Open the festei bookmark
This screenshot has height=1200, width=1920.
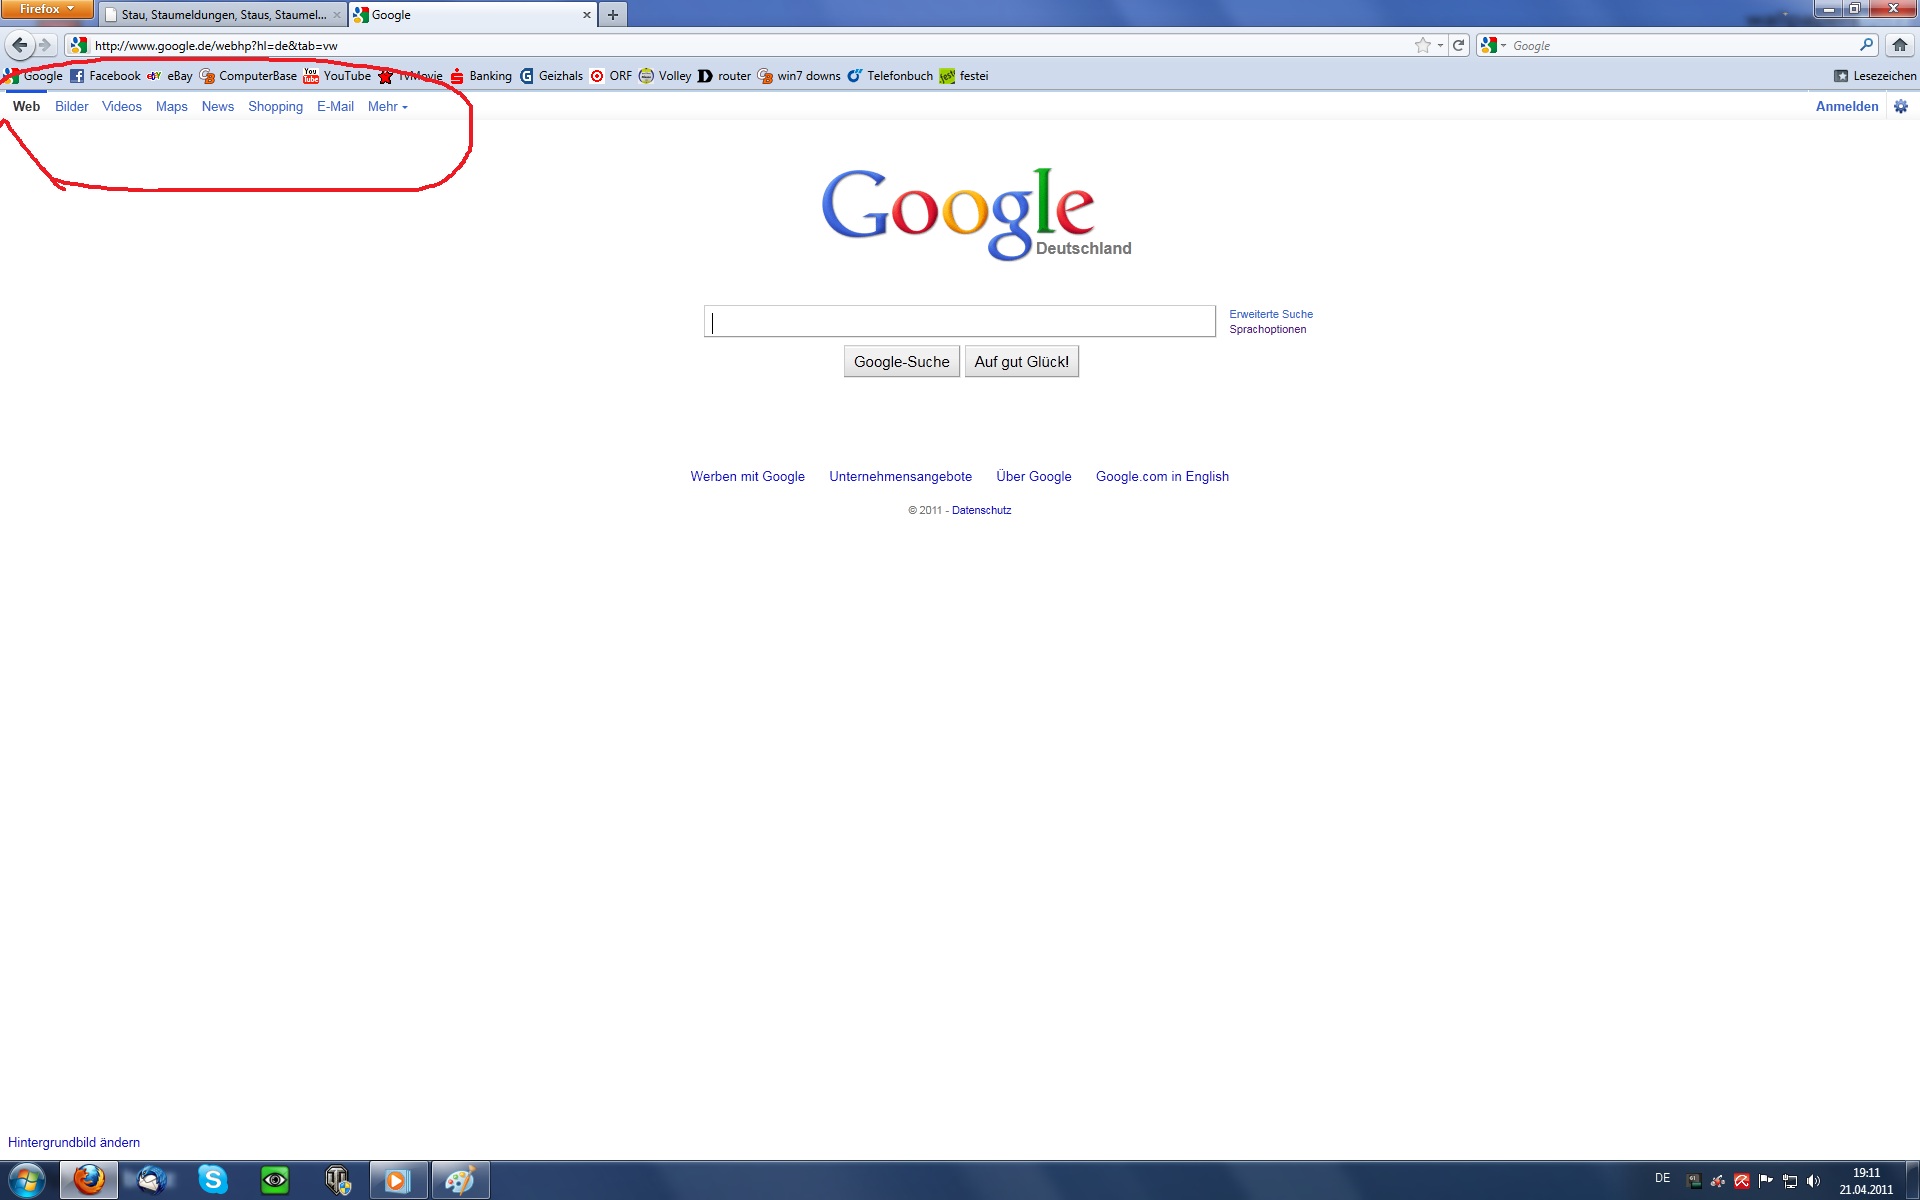point(964,76)
